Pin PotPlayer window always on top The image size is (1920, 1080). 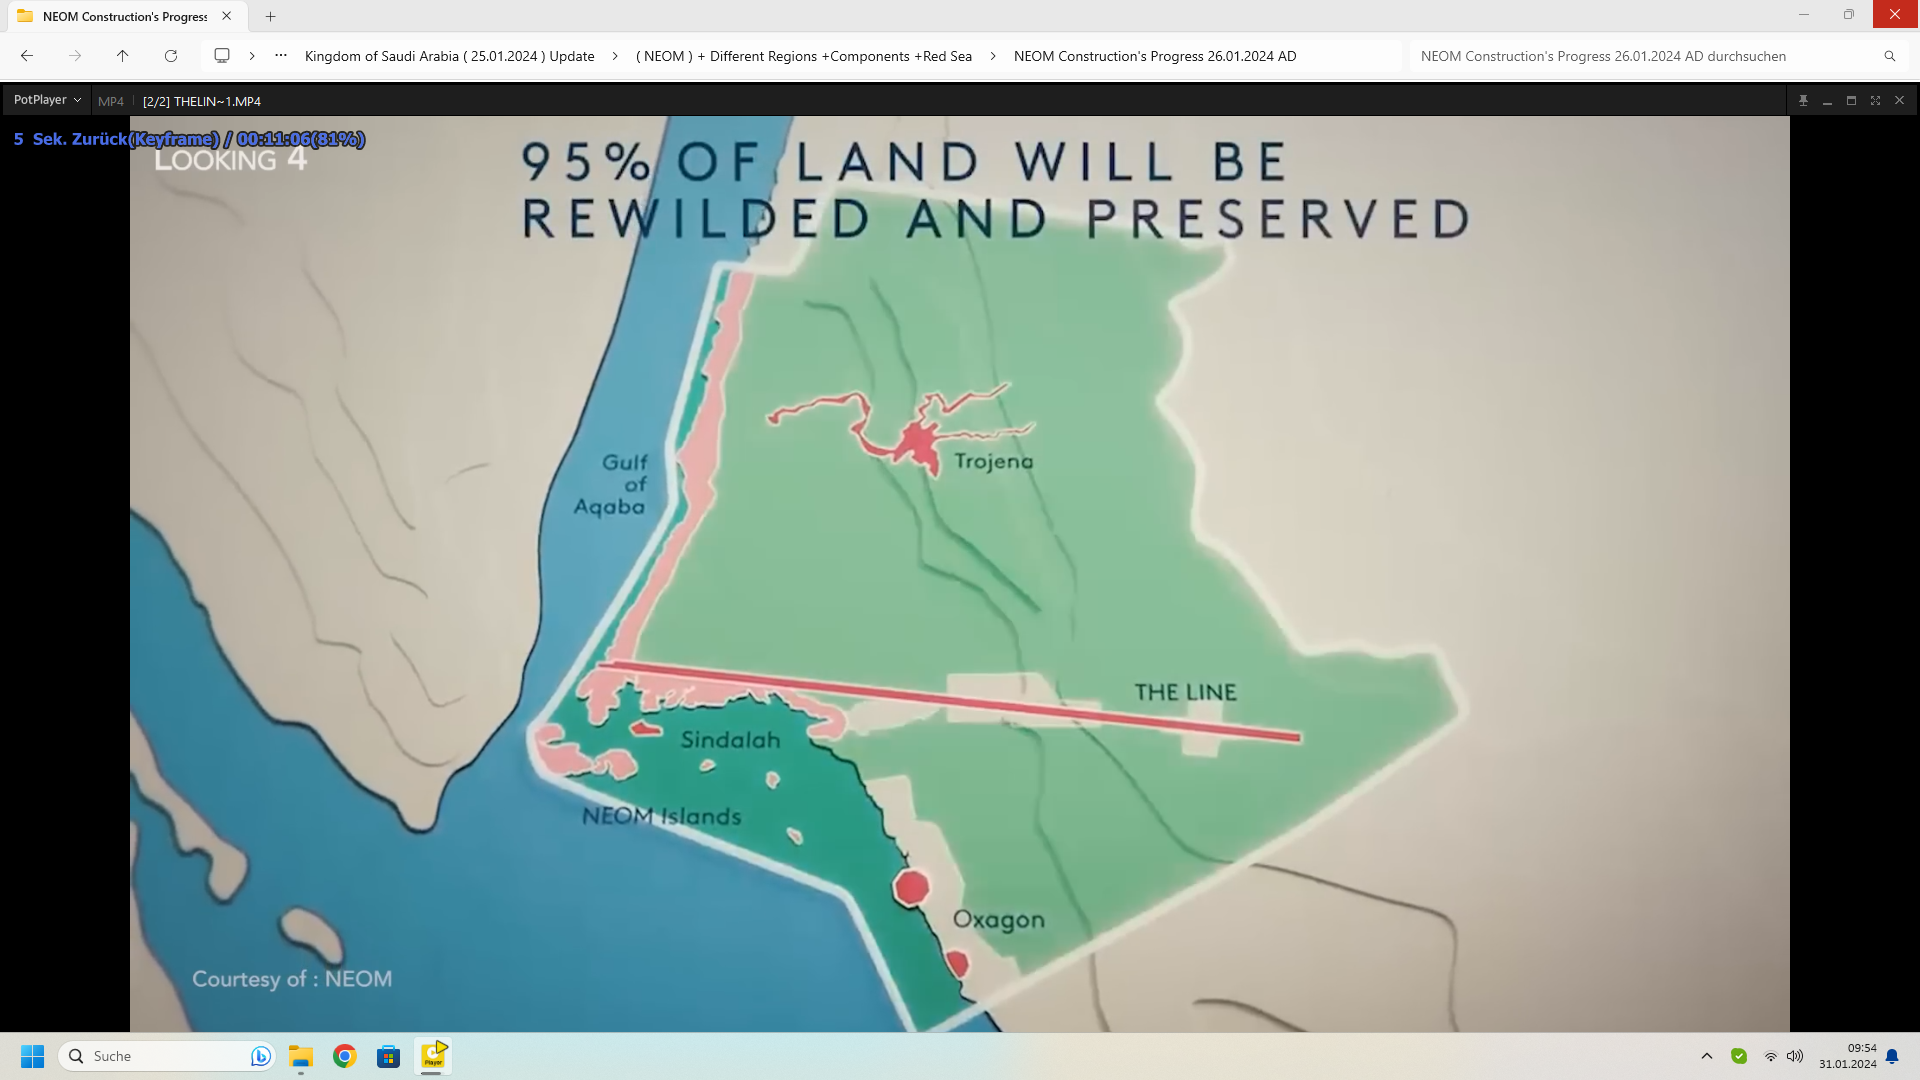1803,101
